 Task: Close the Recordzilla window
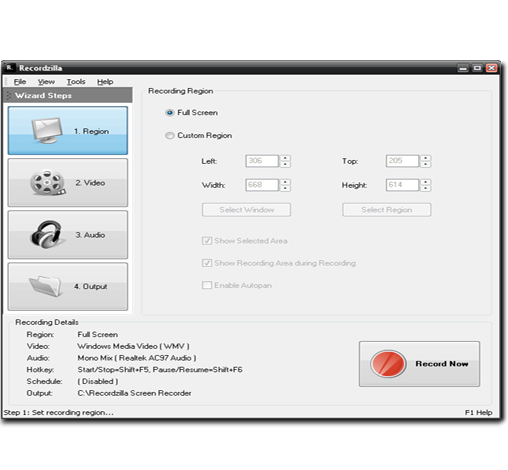[x=492, y=68]
